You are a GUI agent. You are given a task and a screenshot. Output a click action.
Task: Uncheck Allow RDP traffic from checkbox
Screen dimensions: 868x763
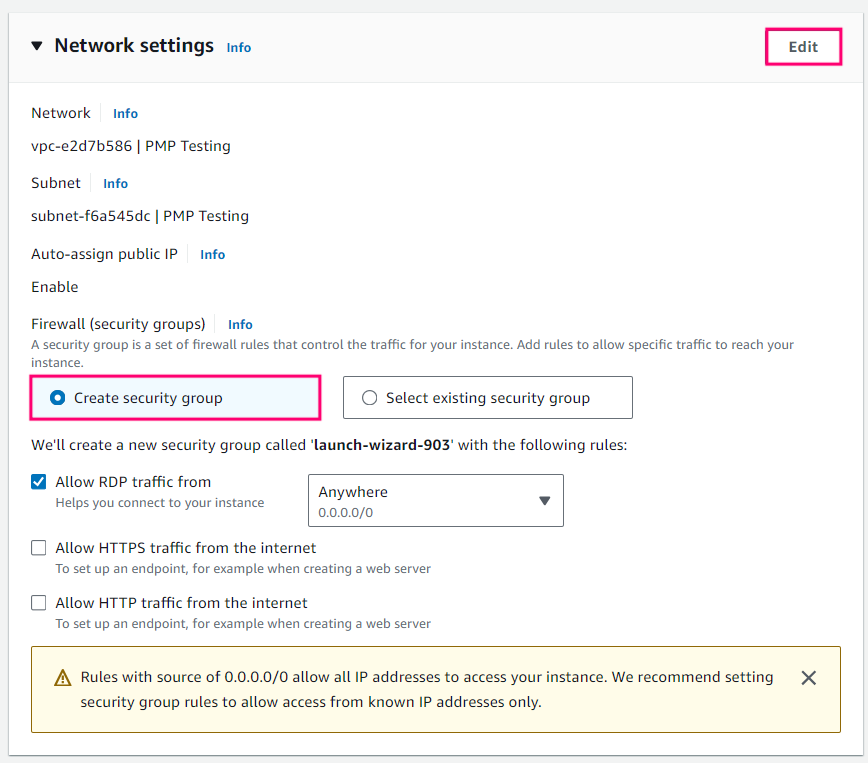39,482
